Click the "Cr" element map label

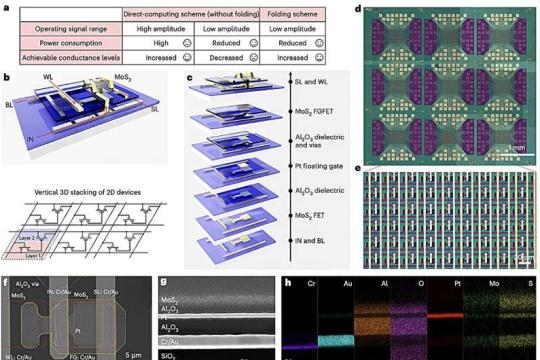coord(311,284)
